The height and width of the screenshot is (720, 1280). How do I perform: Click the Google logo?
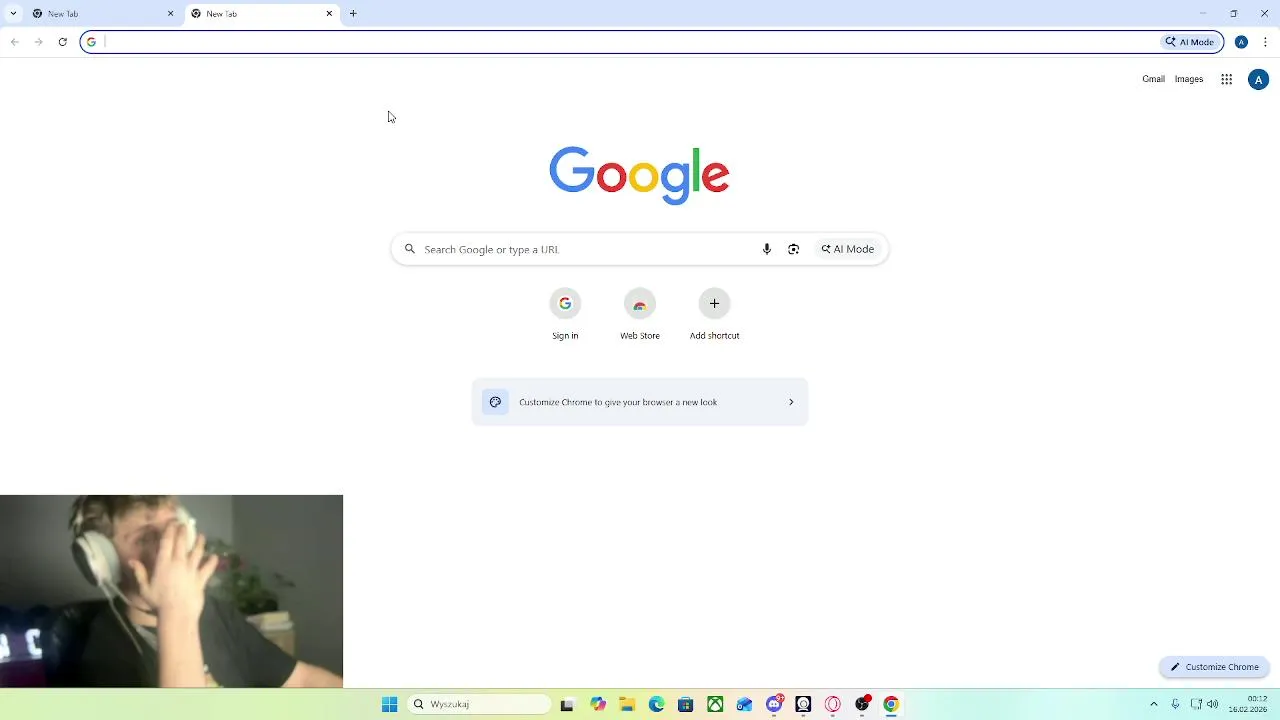coord(639,175)
